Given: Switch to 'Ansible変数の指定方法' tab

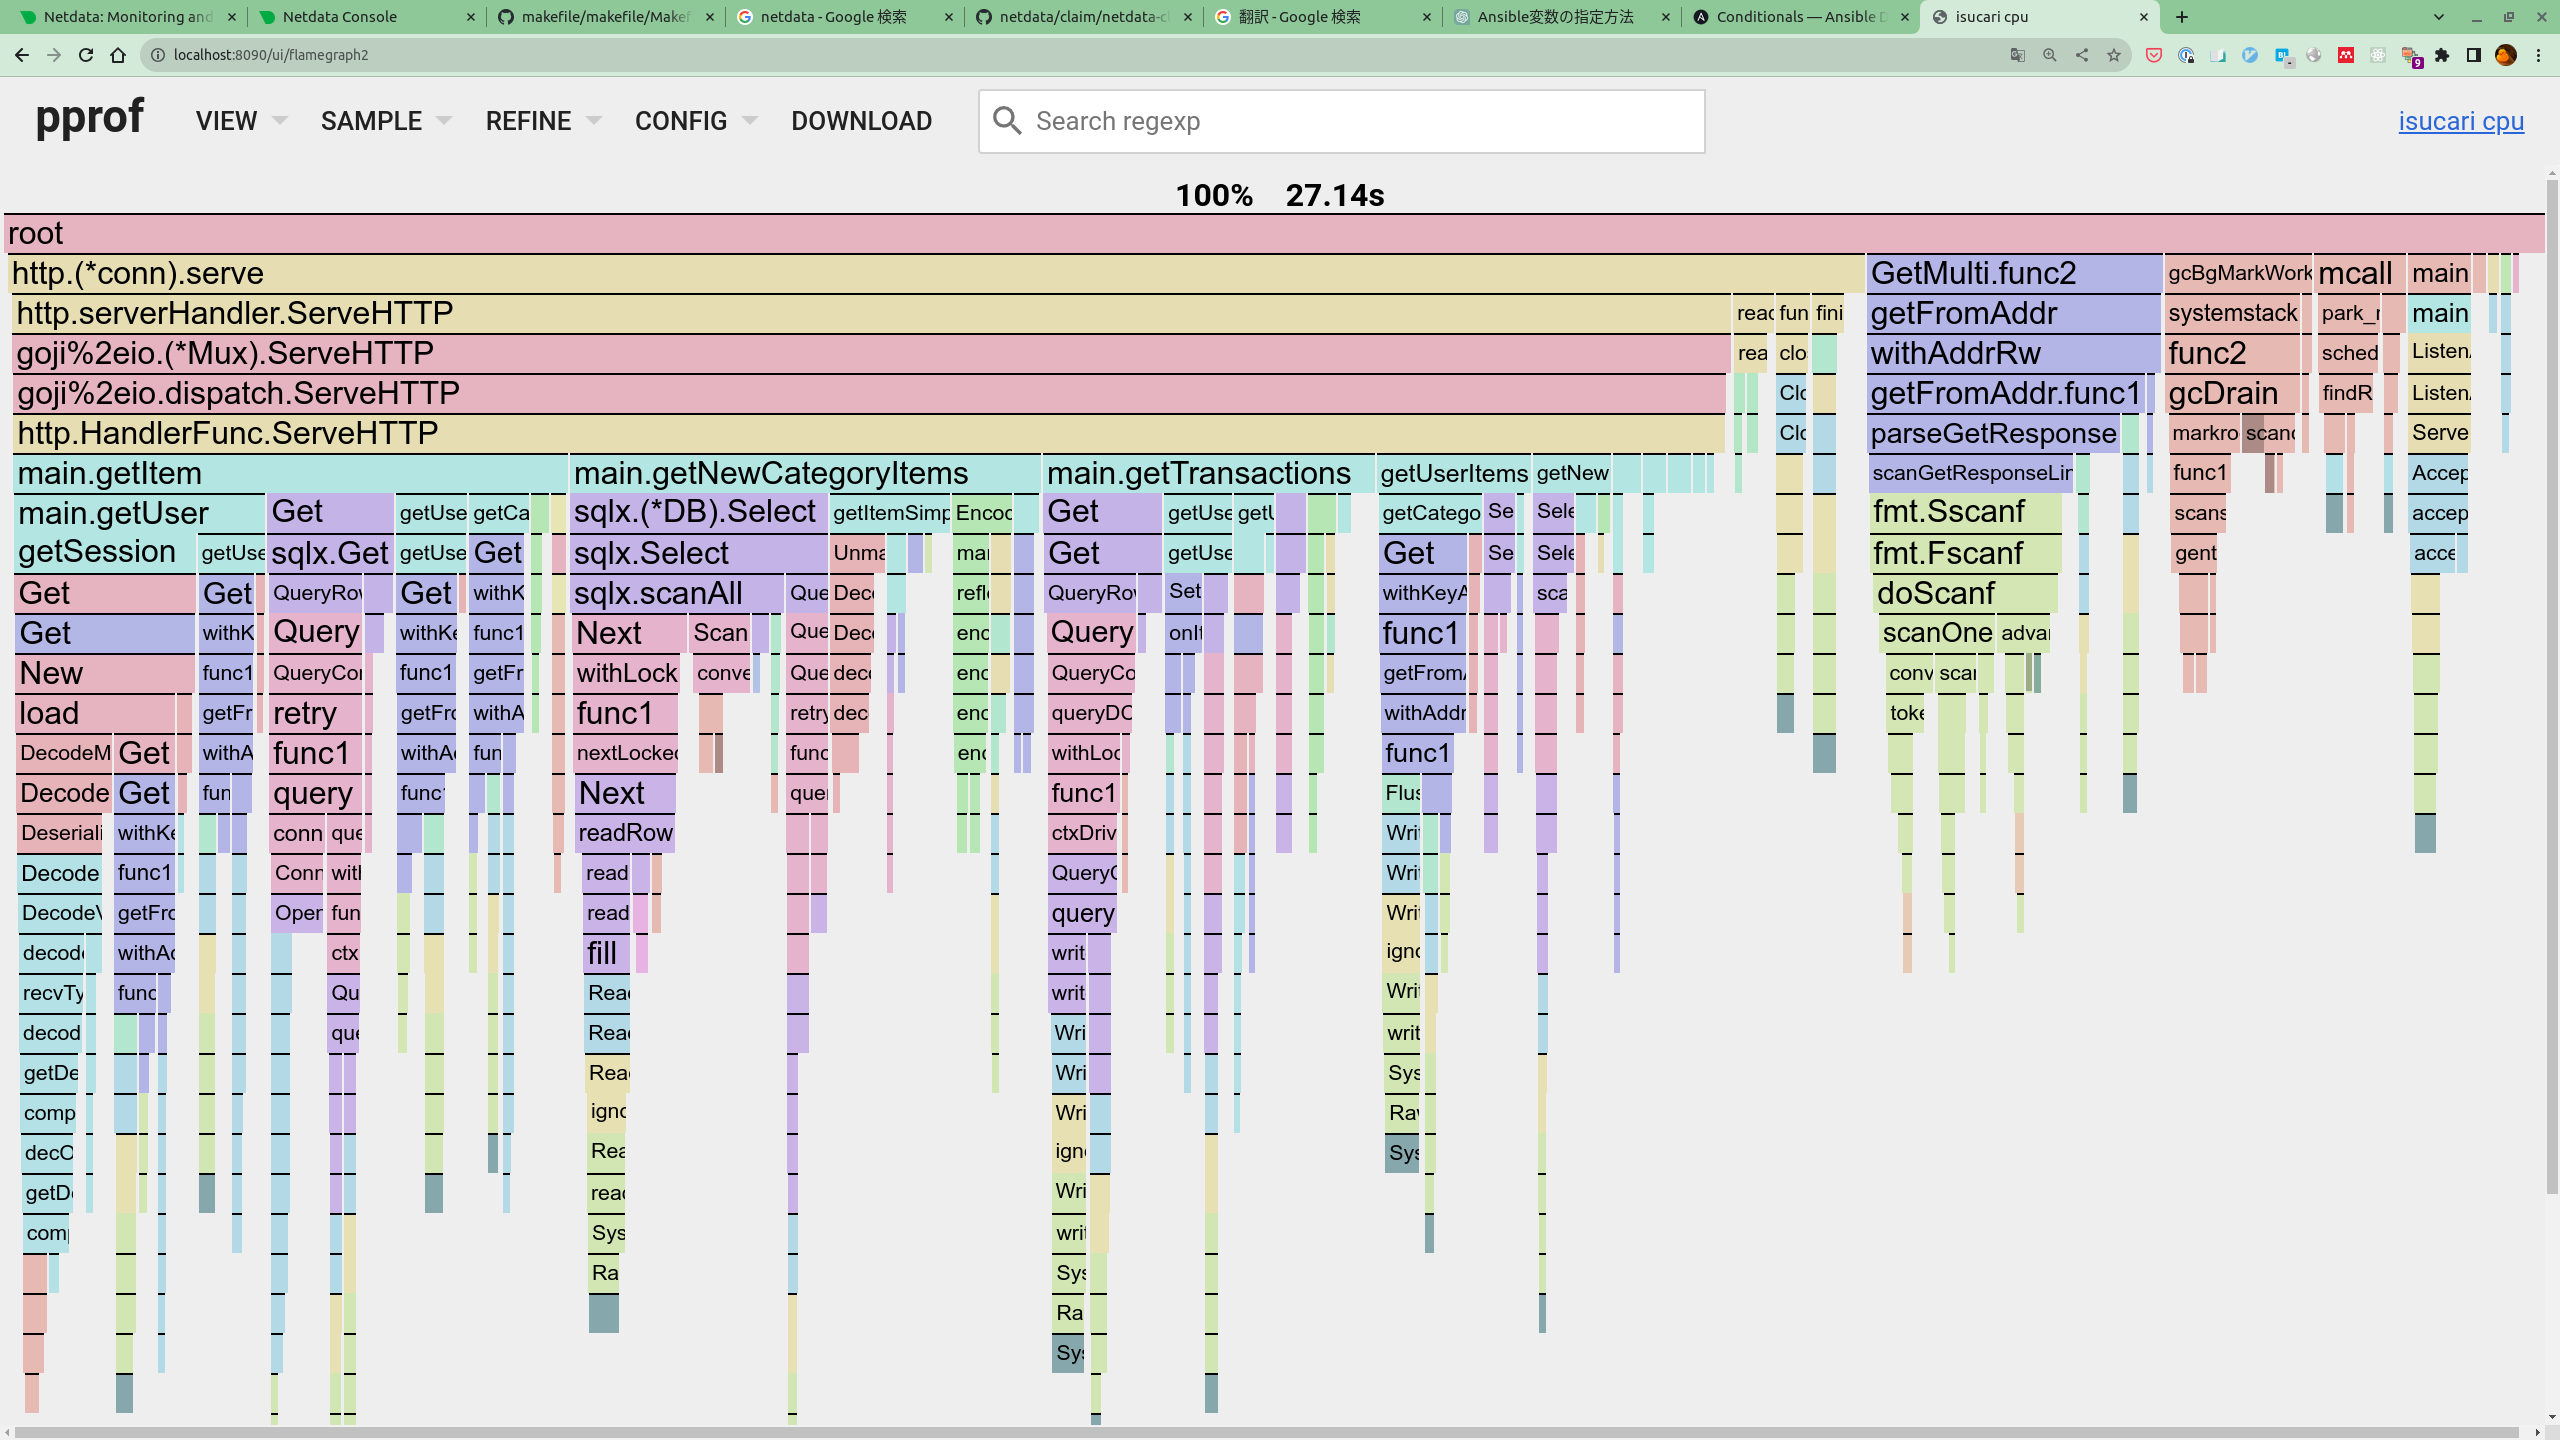Looking at the screenshot, I should (x=1561, y=17).
